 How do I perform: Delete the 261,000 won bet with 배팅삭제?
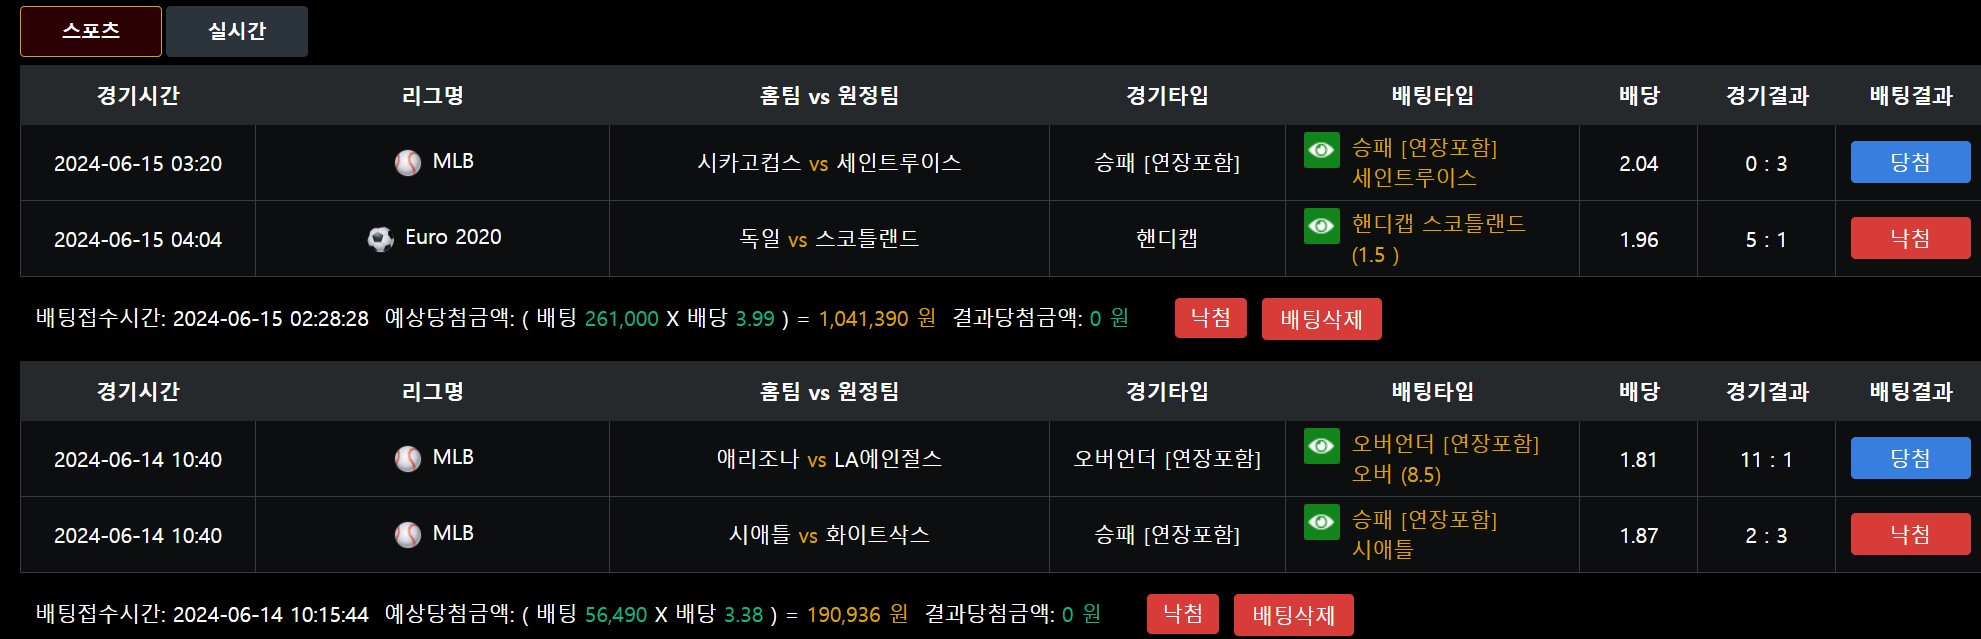(1321, 319)
